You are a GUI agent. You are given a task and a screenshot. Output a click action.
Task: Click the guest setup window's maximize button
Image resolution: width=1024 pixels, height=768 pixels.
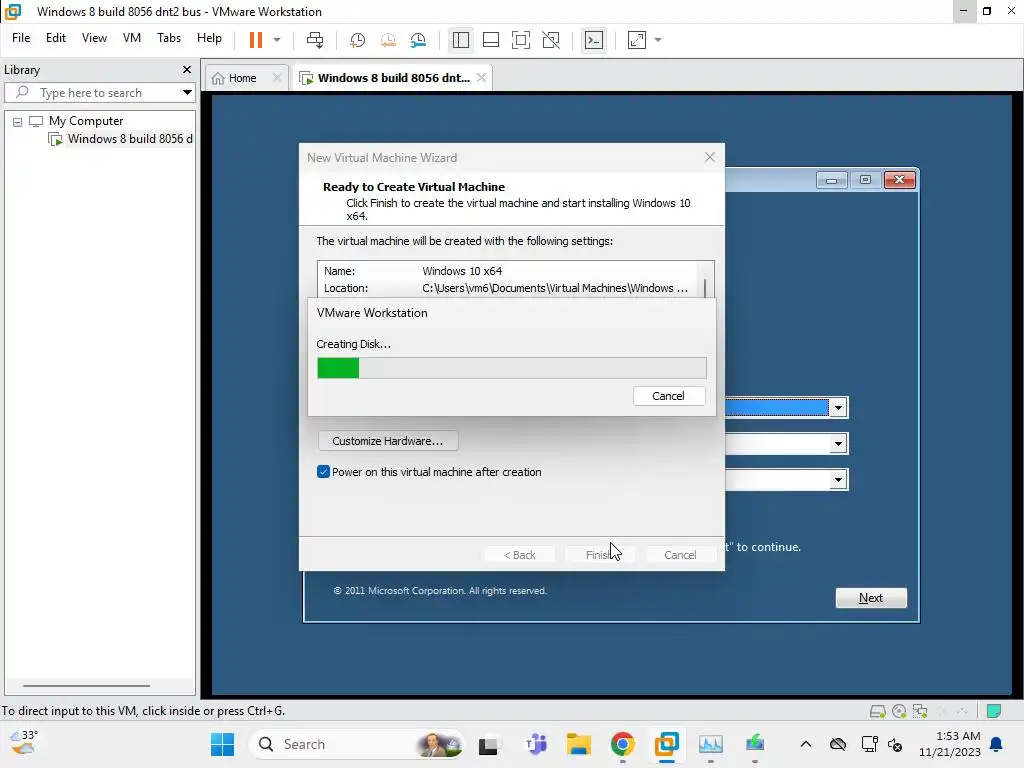pyautogui.click(x=865, y=180)
